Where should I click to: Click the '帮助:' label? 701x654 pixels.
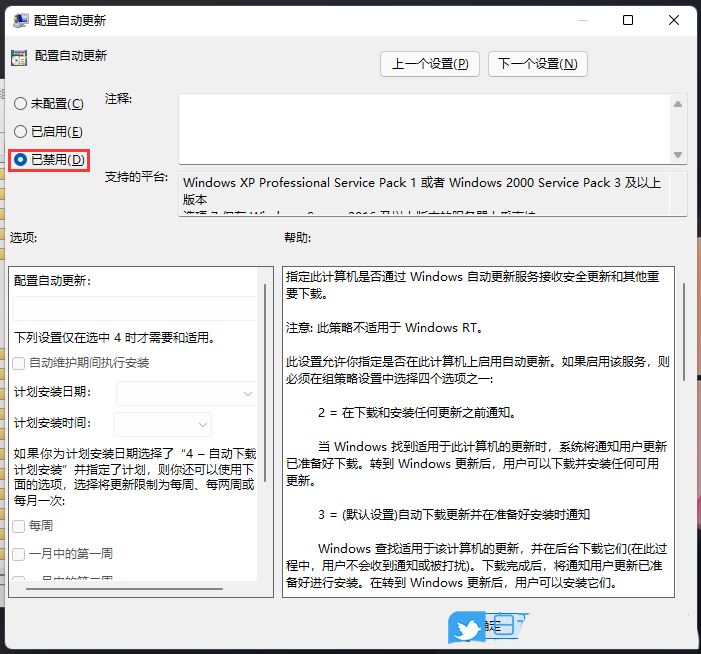point(297,237)
